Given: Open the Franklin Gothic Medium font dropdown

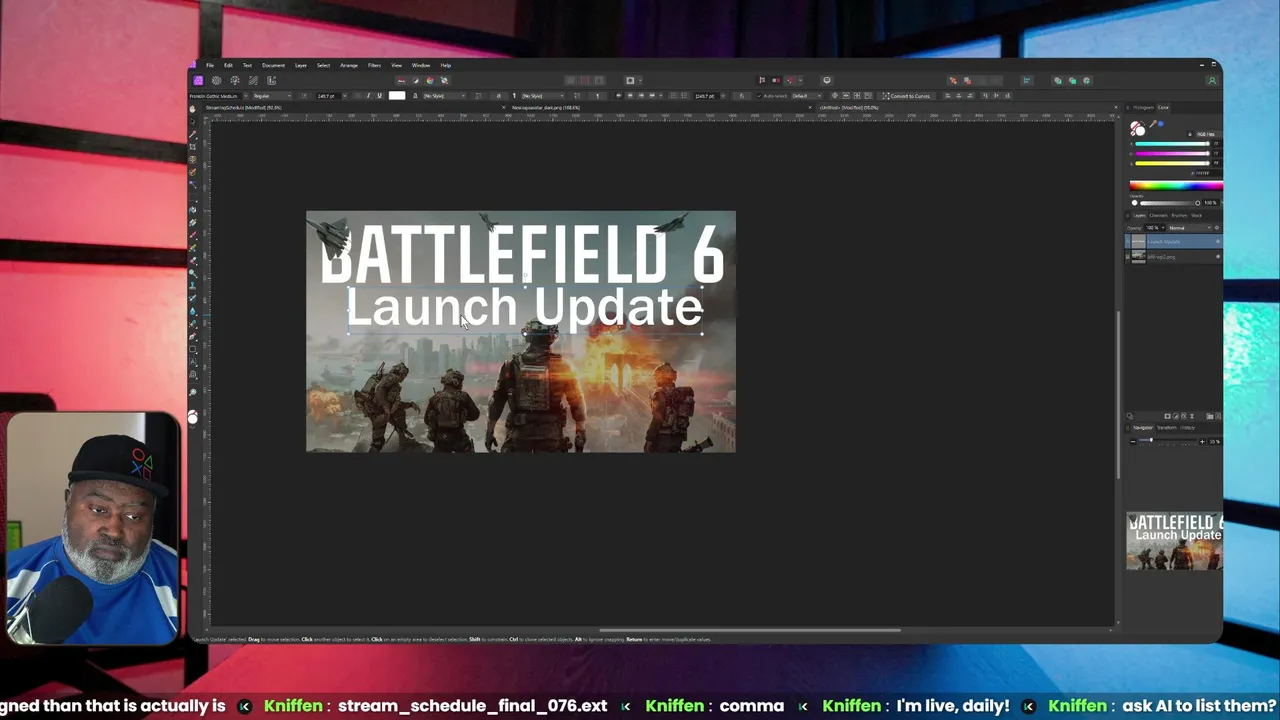Looking at the screenshot, I should 219,96.
